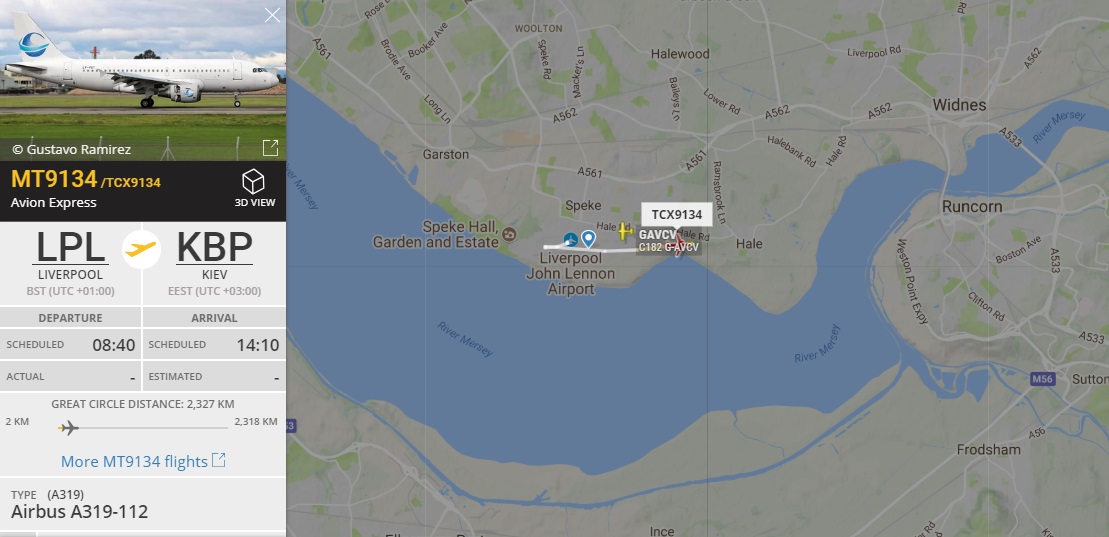Open aircraft photo in external link icon
This screenshot has width=1109, height=537.
(270, 148)
